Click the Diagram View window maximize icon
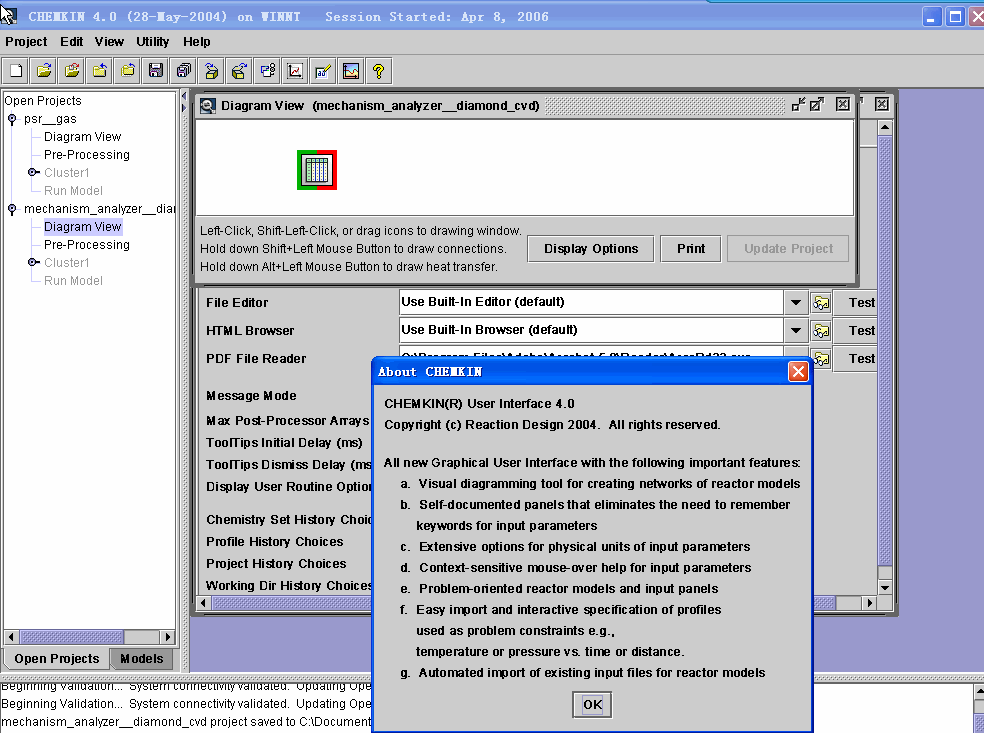This screenshot has width=984, height=733. tap(816, 105)
